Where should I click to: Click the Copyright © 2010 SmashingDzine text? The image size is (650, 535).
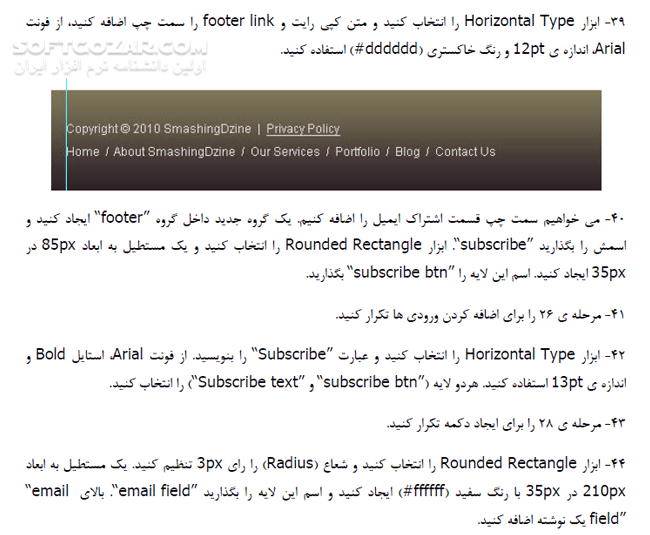coord(157,129)
